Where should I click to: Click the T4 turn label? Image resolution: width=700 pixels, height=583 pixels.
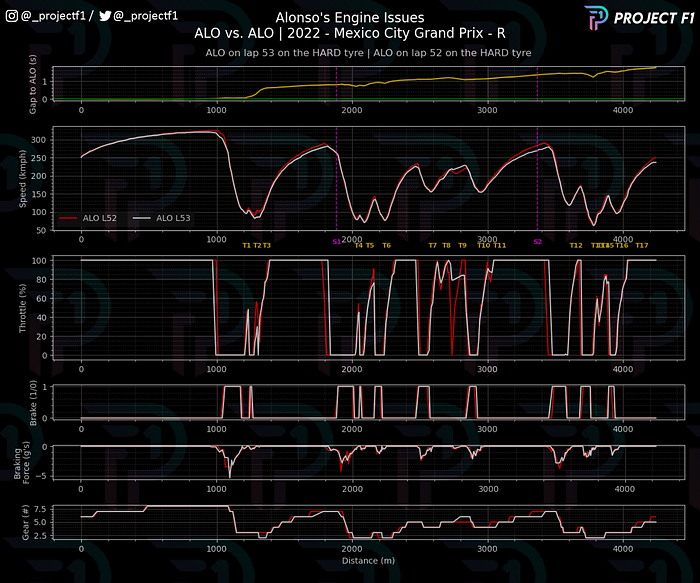point(358,246)
